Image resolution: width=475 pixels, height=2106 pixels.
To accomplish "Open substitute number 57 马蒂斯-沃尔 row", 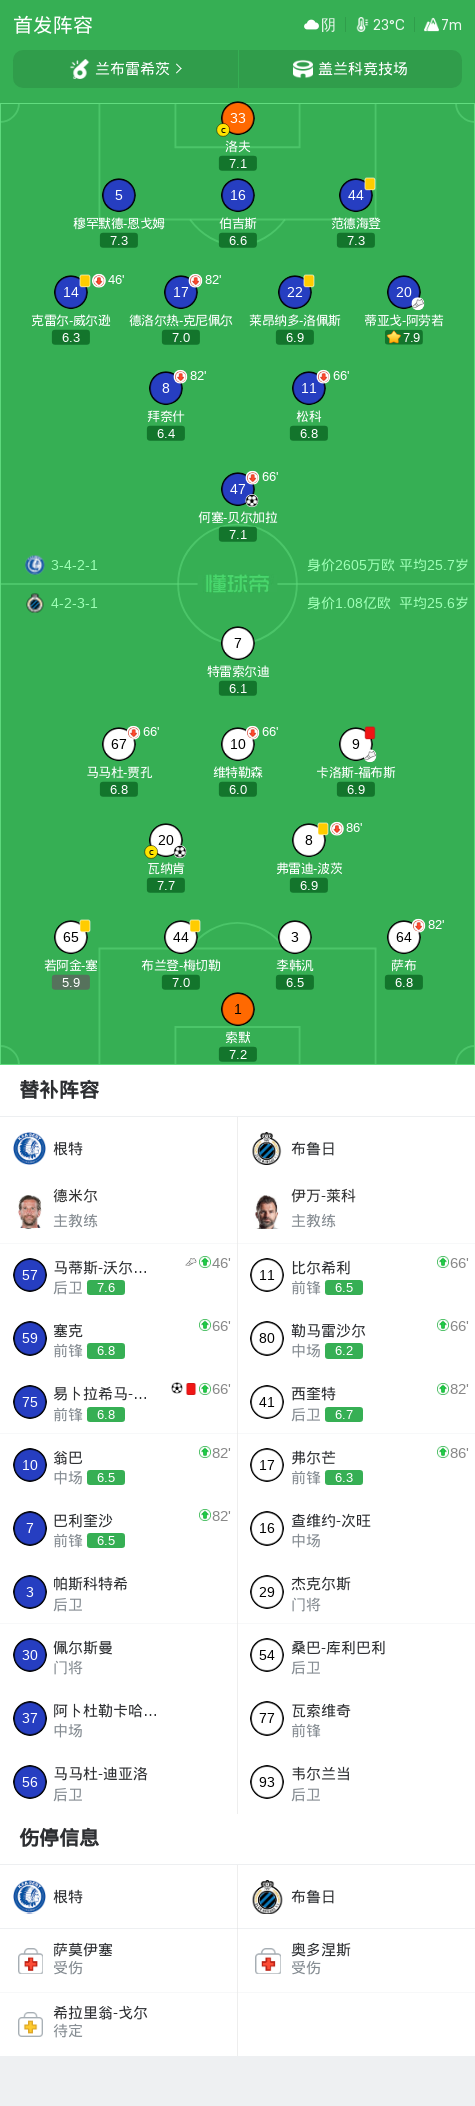I will point(119,1275).
